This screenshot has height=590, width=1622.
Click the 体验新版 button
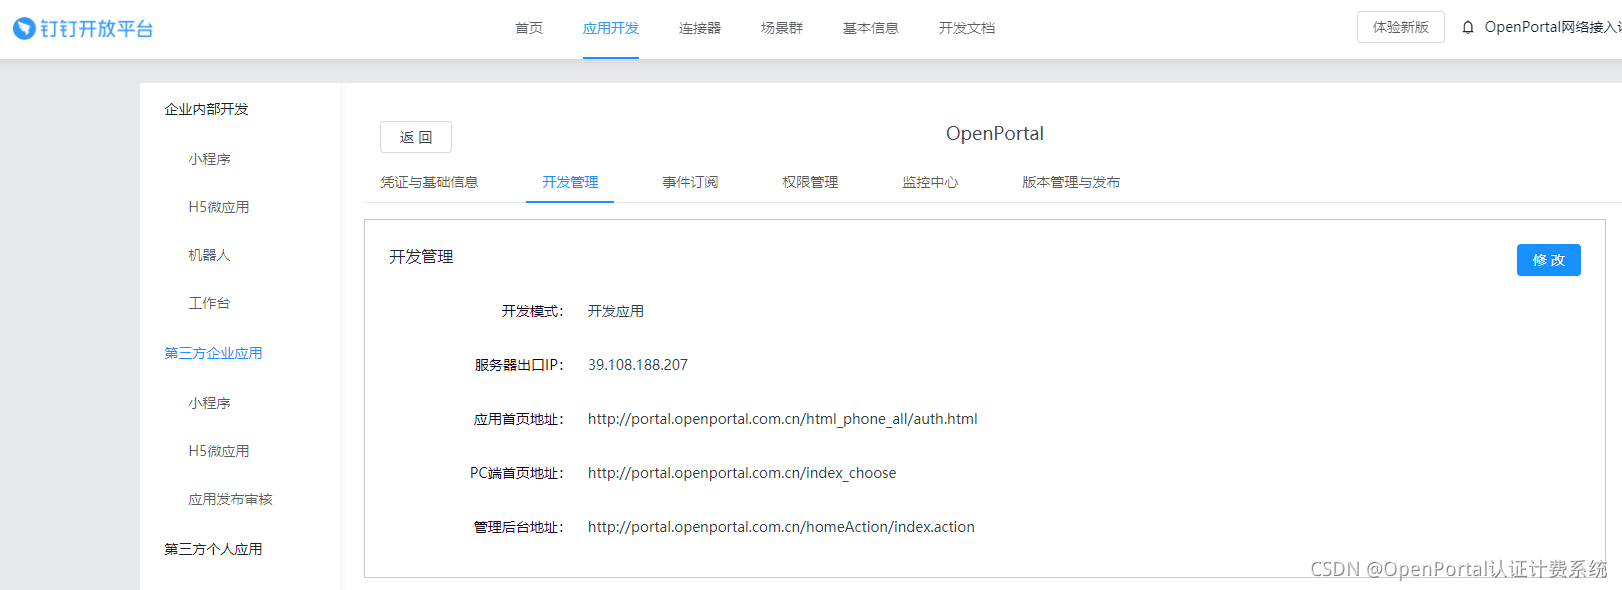click(1400, 27)
